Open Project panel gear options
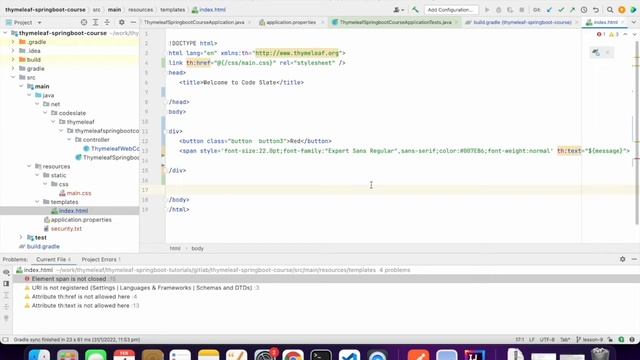This screenshot has height=360, width=640. [122, 22]
